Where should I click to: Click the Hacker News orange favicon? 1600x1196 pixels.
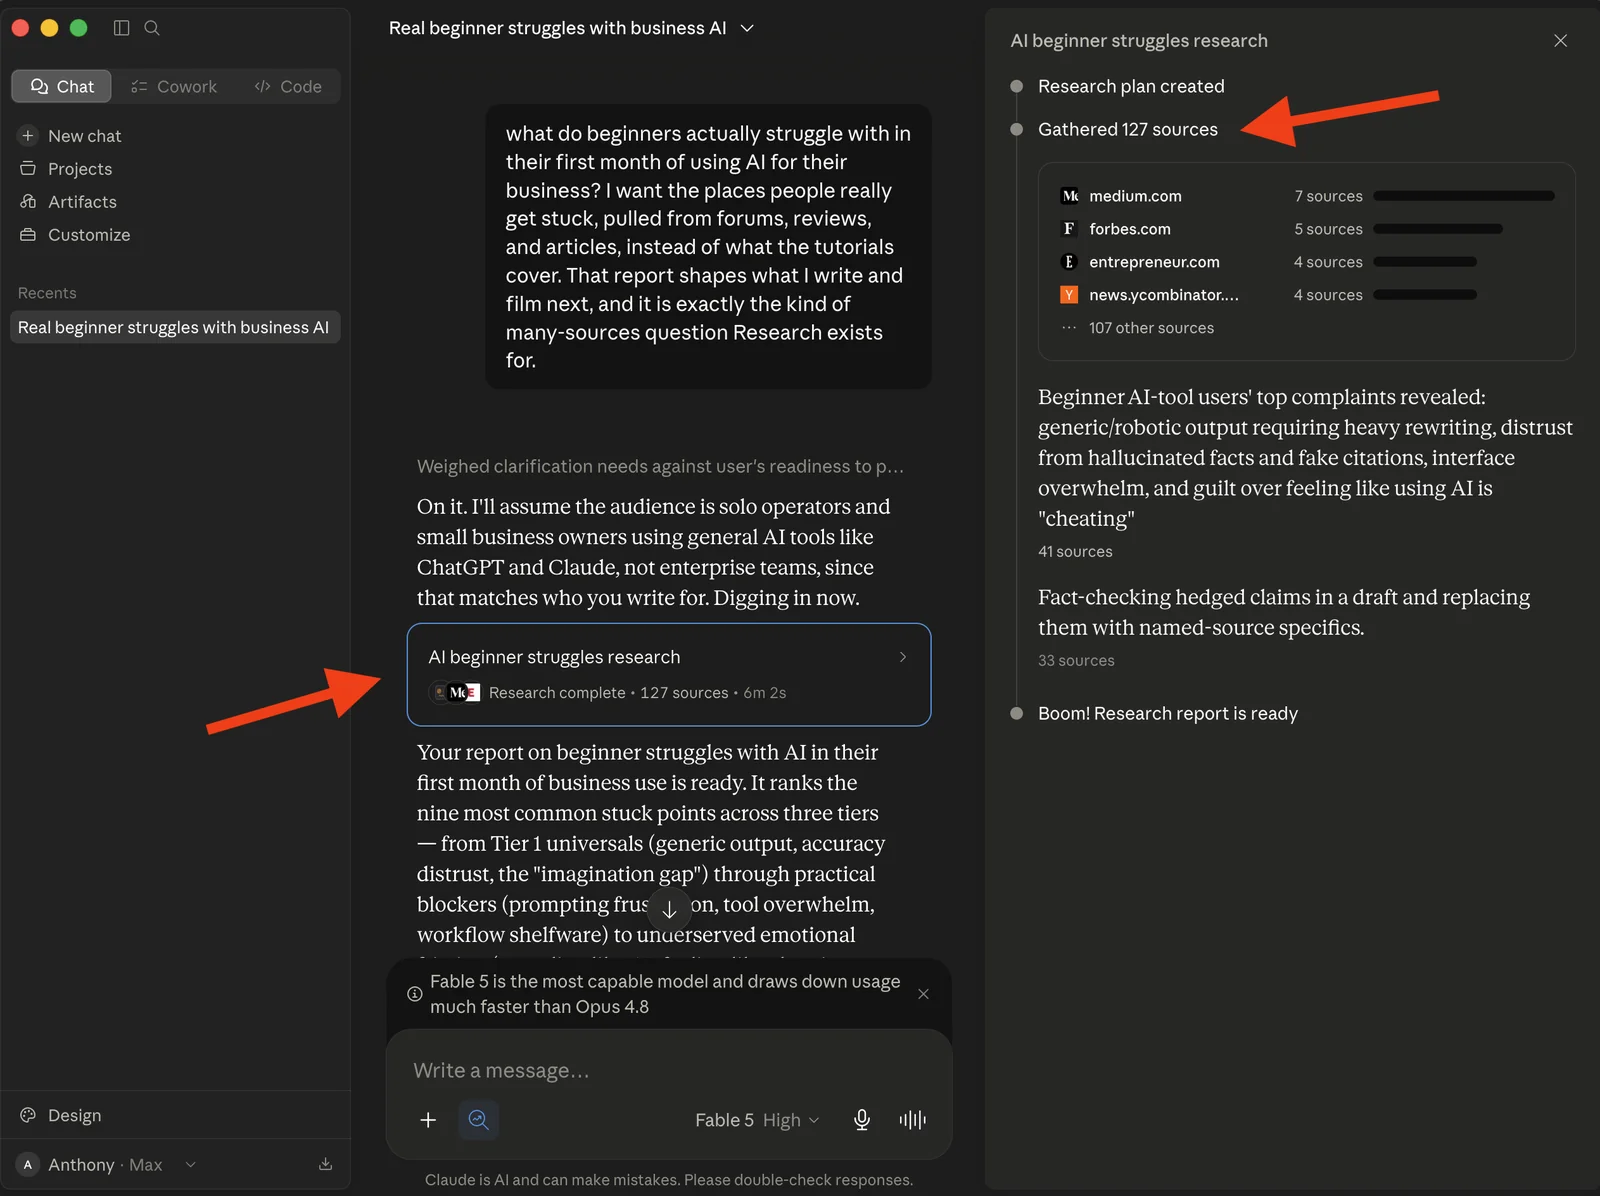[1069, 295]
